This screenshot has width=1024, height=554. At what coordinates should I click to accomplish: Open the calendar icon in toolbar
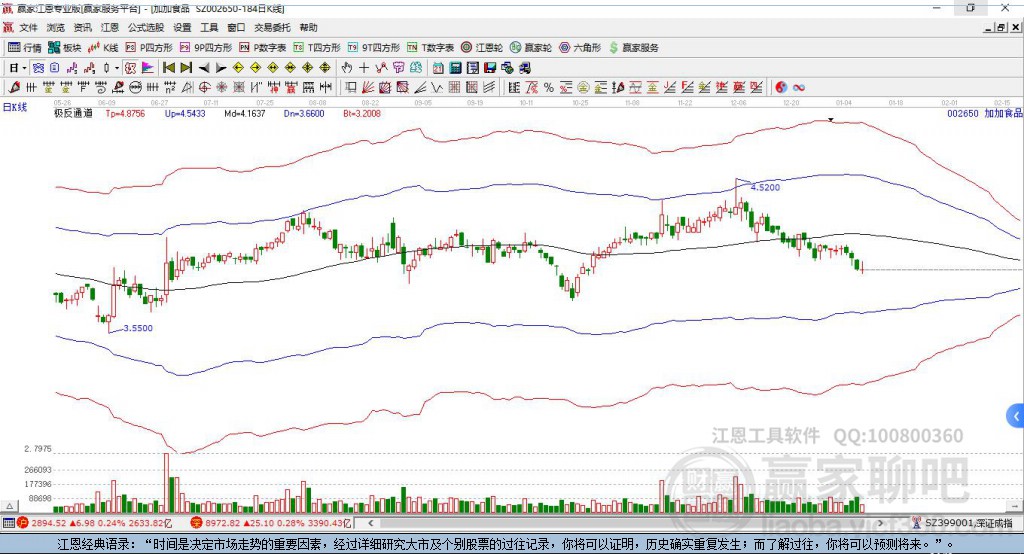(438, 68)
